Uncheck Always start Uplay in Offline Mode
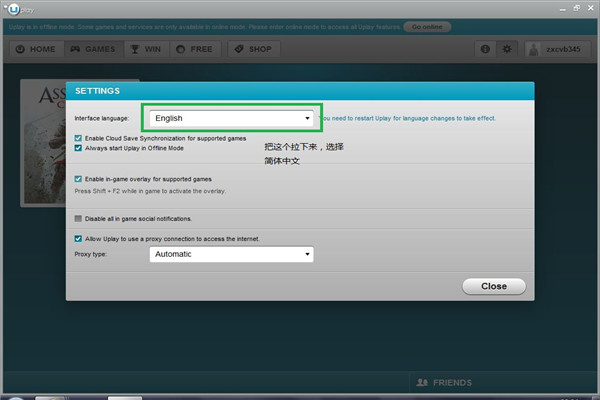 click(x=78, y=148)
